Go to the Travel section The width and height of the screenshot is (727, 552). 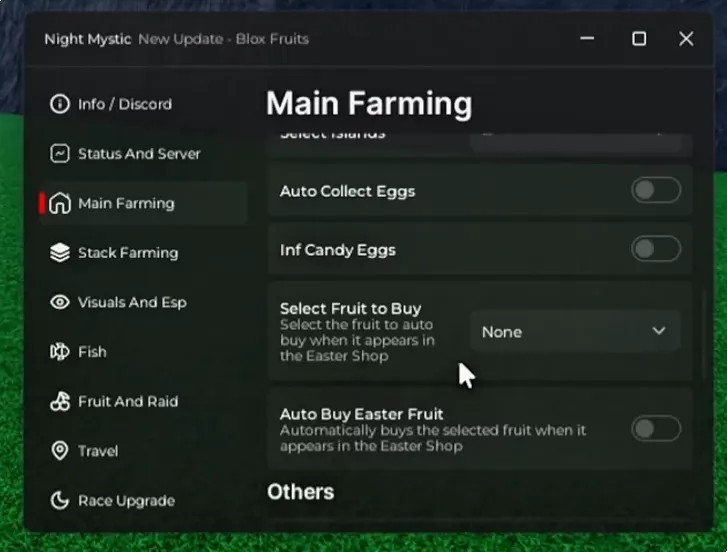(x=97, y=451)
